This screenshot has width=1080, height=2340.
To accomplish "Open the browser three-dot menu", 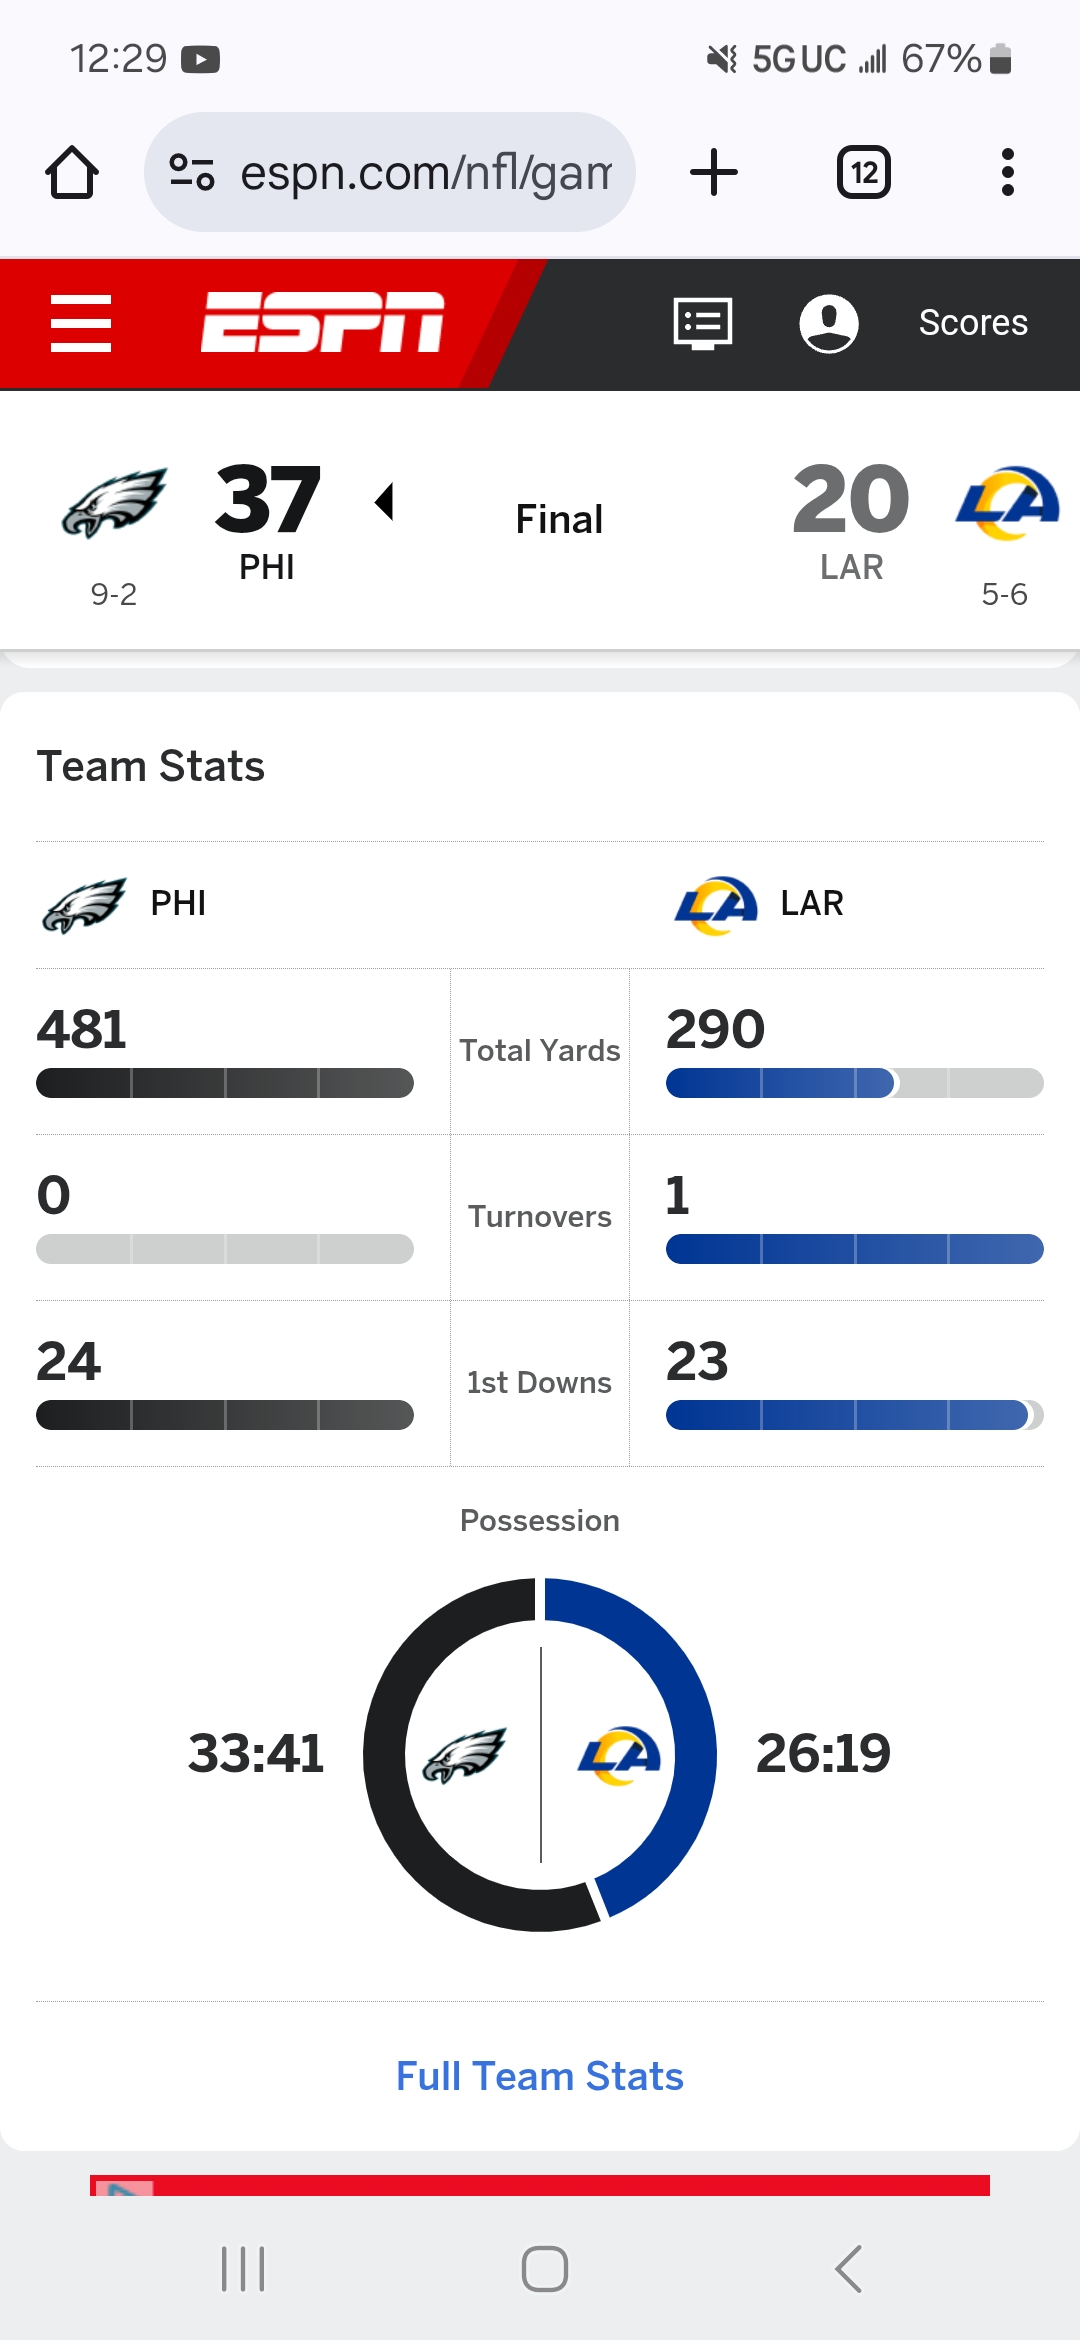I will pyautogui.click(x=1007, y=173).
